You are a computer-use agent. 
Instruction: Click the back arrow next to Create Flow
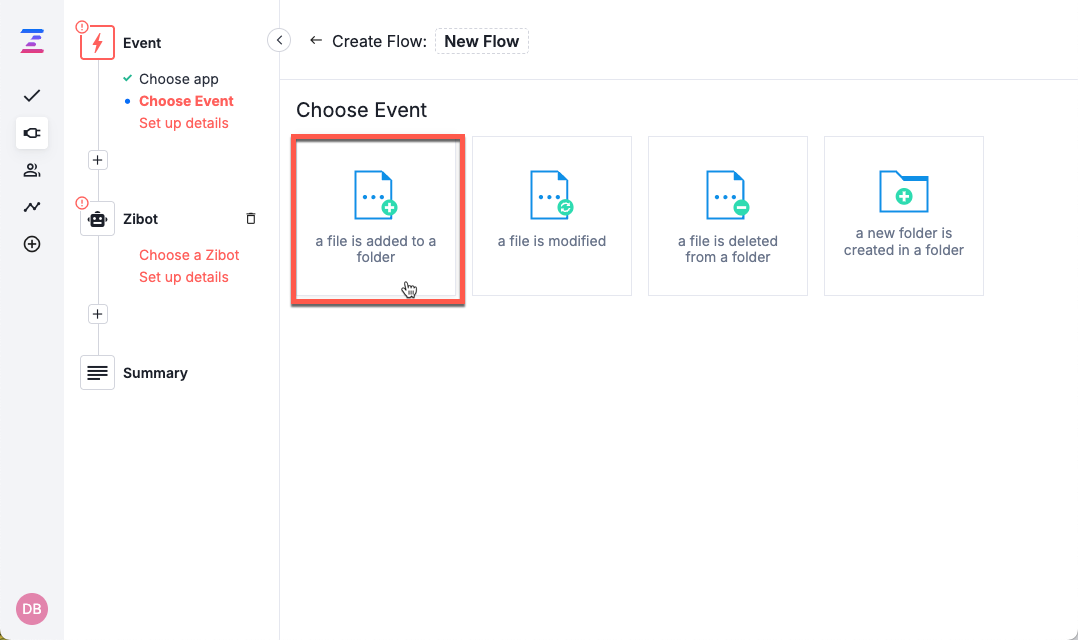[315, 41]
